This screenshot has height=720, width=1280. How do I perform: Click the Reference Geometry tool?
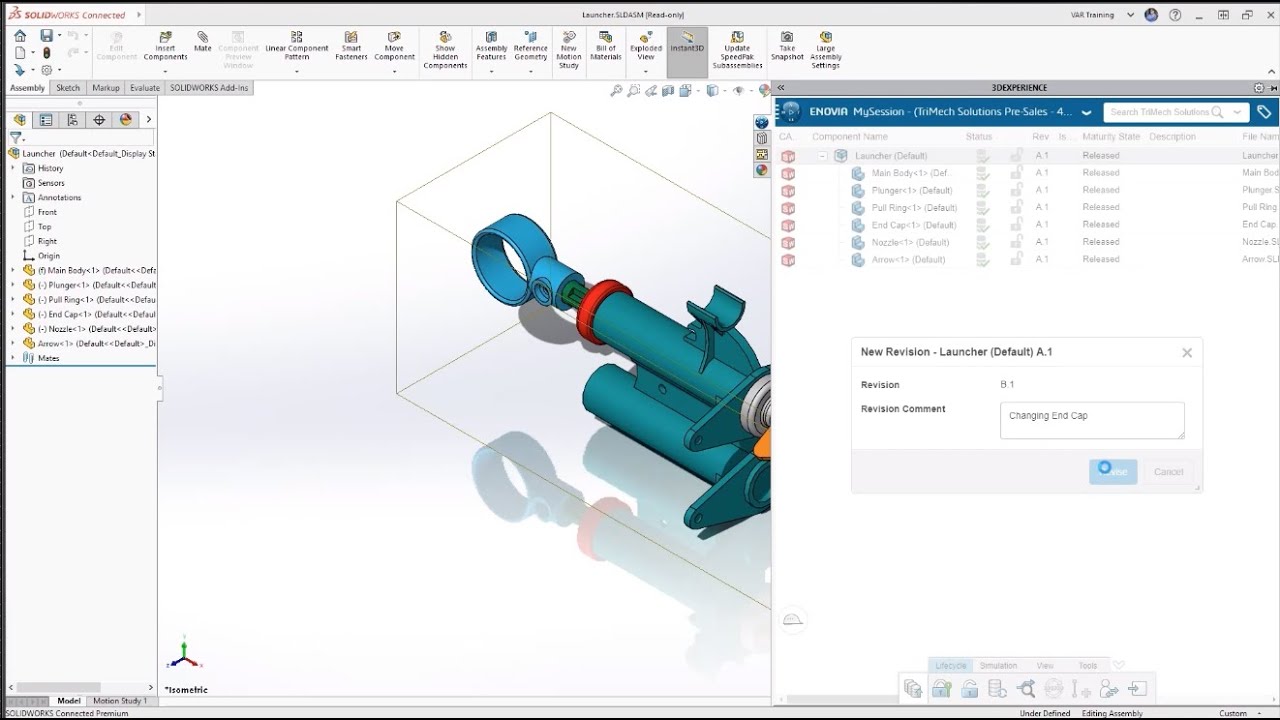[531, 46]
